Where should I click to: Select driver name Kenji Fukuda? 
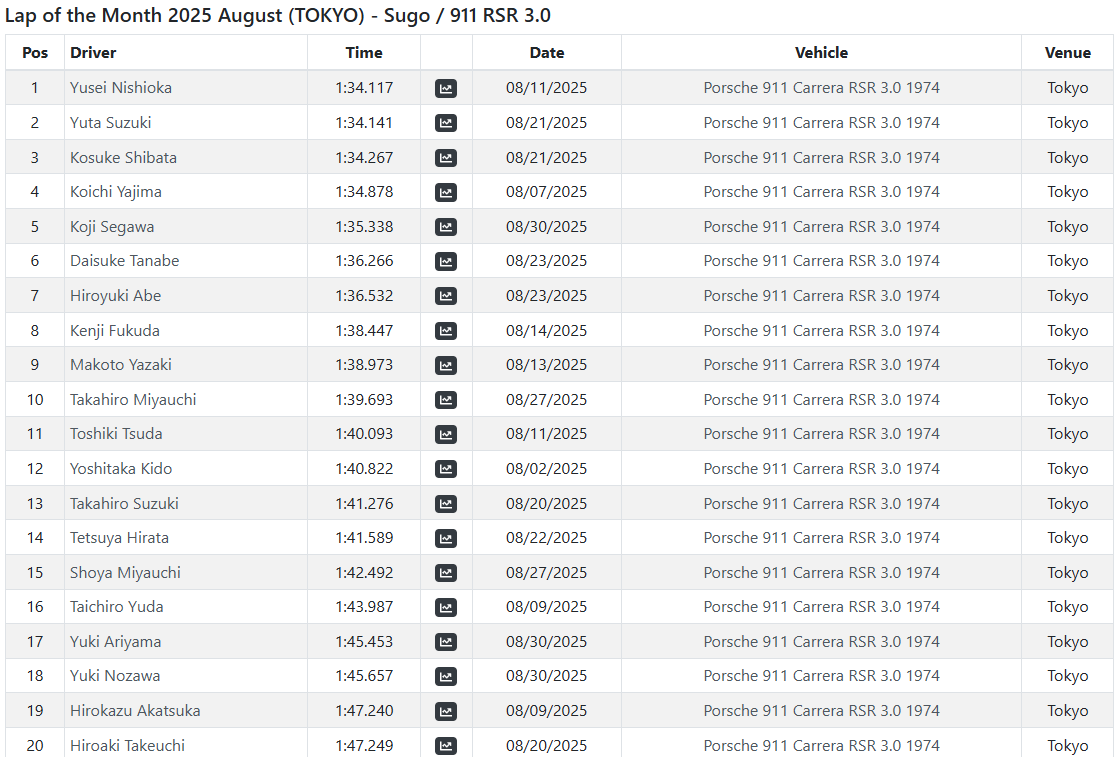115,330
